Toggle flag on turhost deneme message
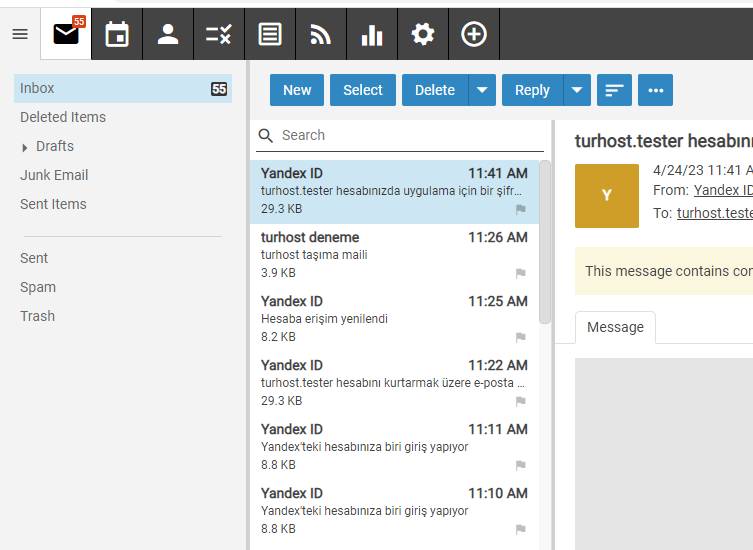The width and height of the screenshot is (753, 550). point(520,274)
